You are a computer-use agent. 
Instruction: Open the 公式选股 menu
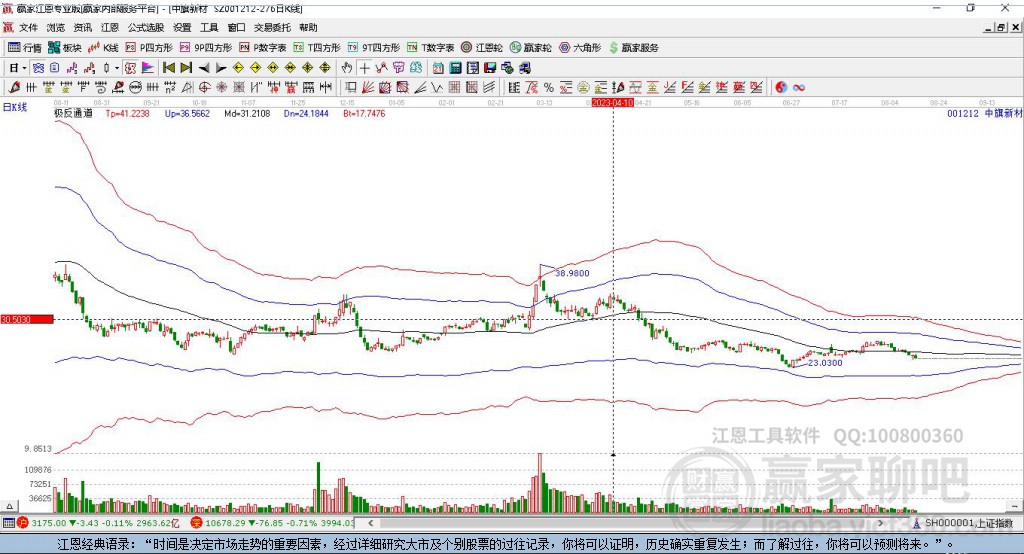click(146, 27)
